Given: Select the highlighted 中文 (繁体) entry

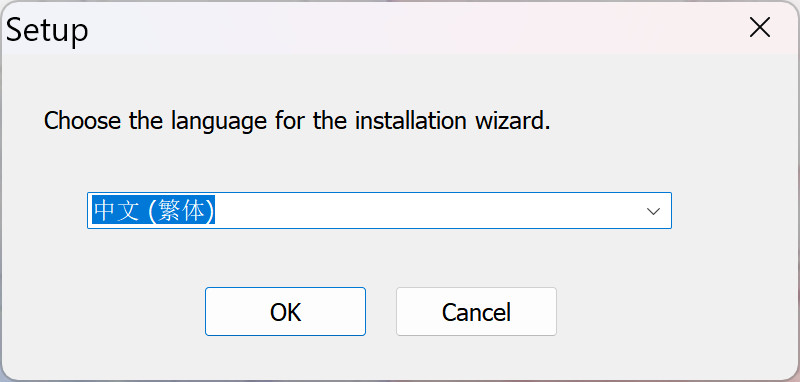Looking at the screenshot, I should (x=154, y=210).
